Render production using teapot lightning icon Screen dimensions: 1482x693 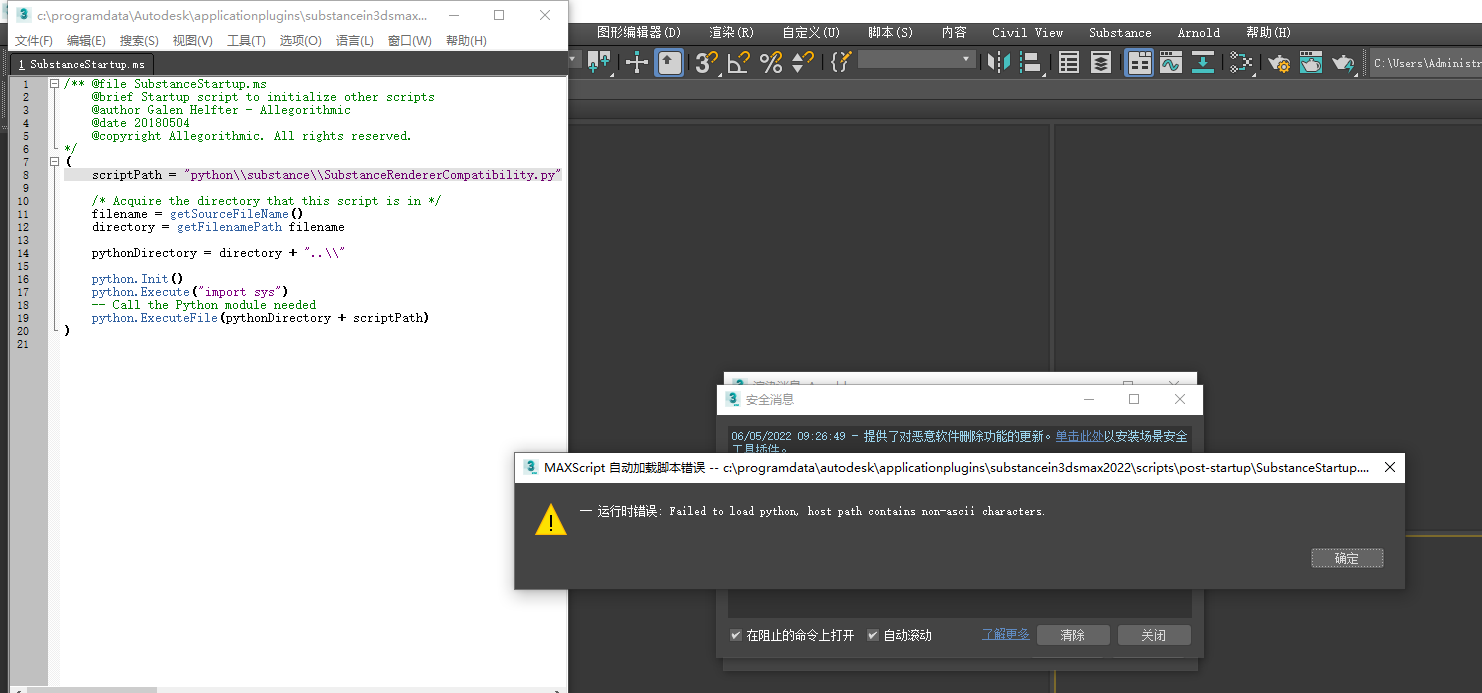point(1343,63)
